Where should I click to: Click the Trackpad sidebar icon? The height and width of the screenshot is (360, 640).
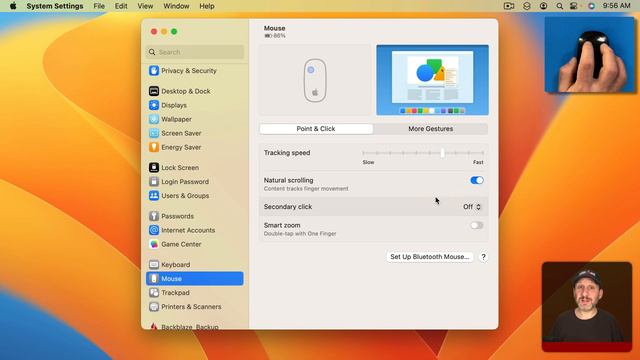click(x=154, y=292)
